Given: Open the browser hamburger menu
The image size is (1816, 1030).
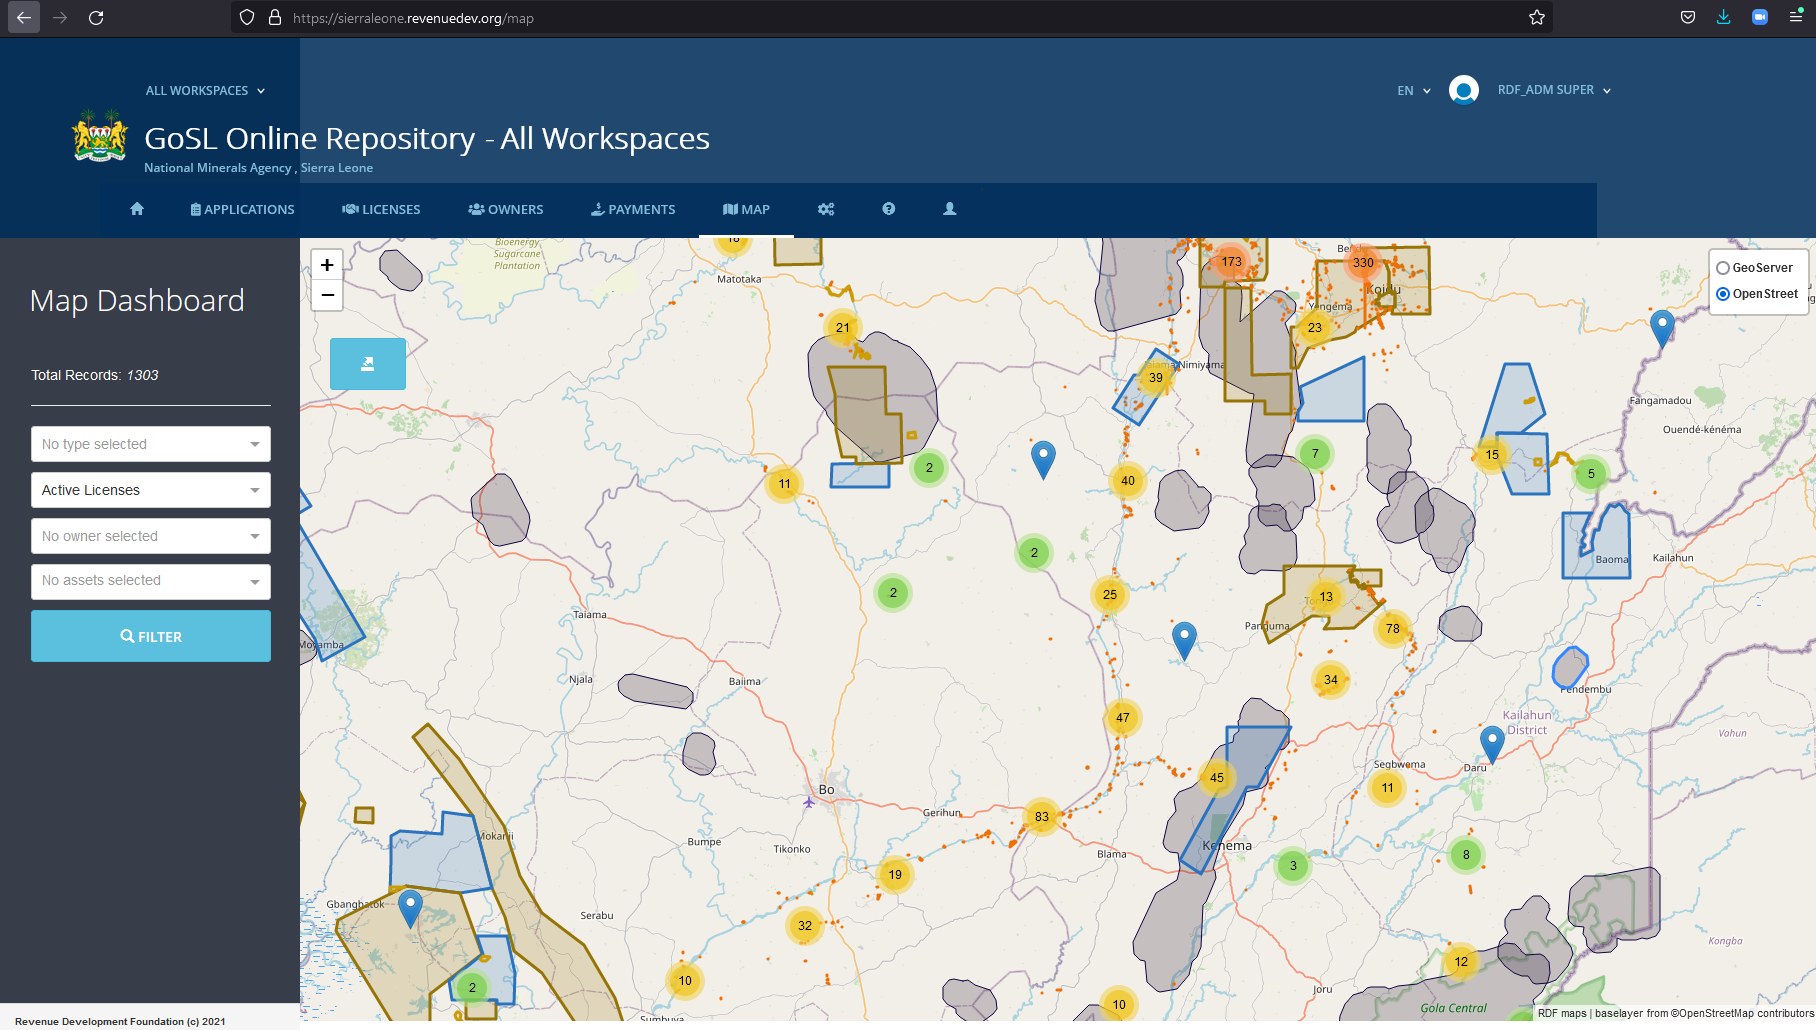Looking at the screenshot, I should (1796, 18).
